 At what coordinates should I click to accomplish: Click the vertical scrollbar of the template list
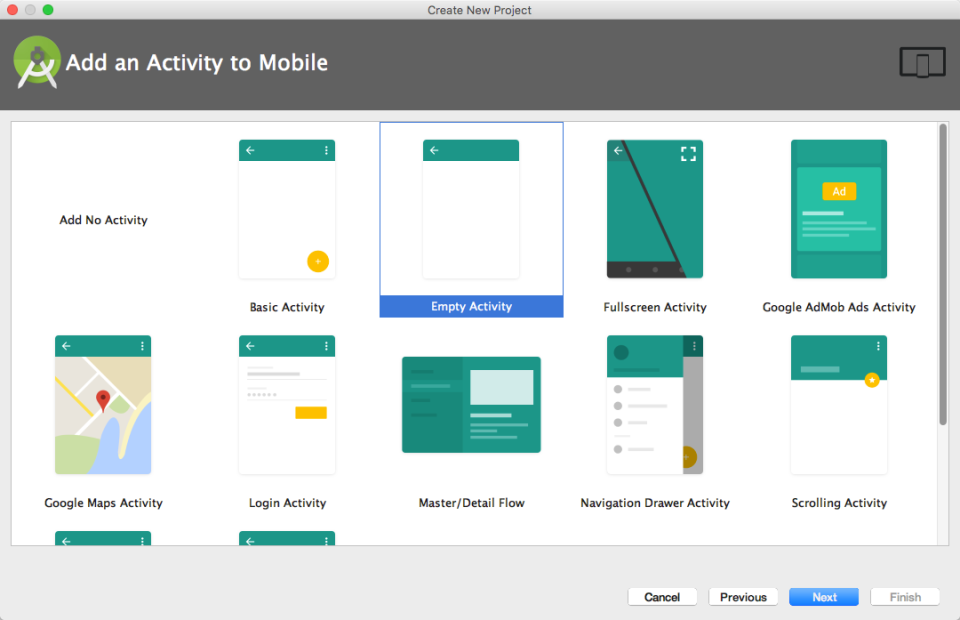tap(943, 275)
